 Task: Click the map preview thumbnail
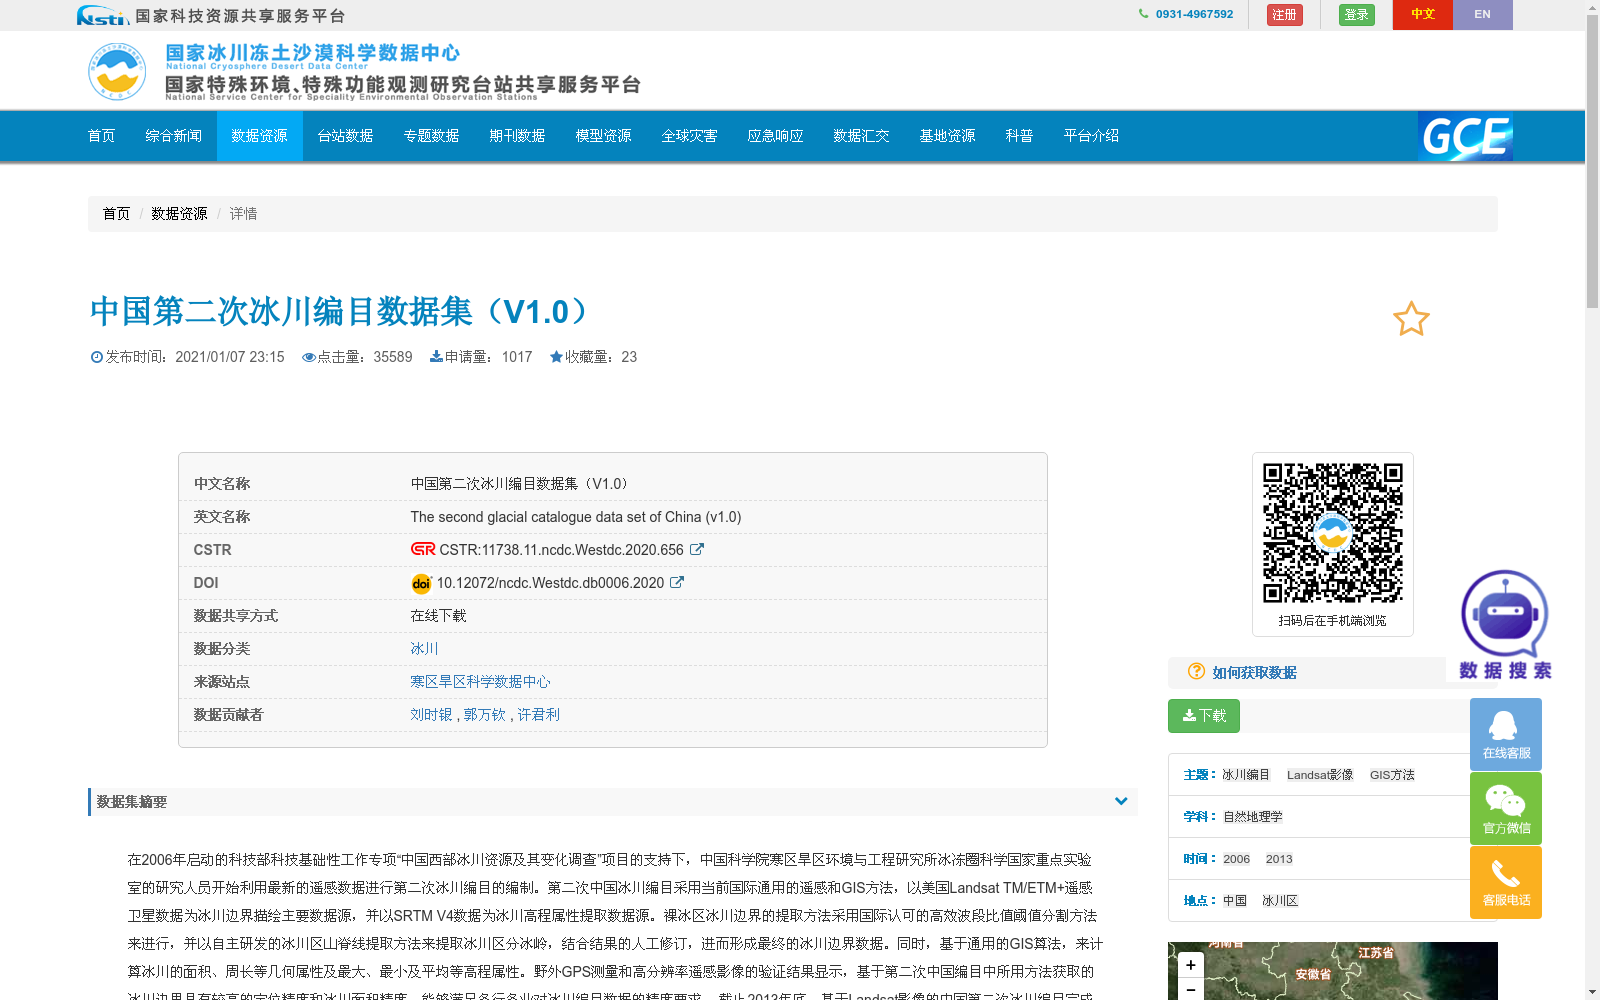pos(1333,971)
